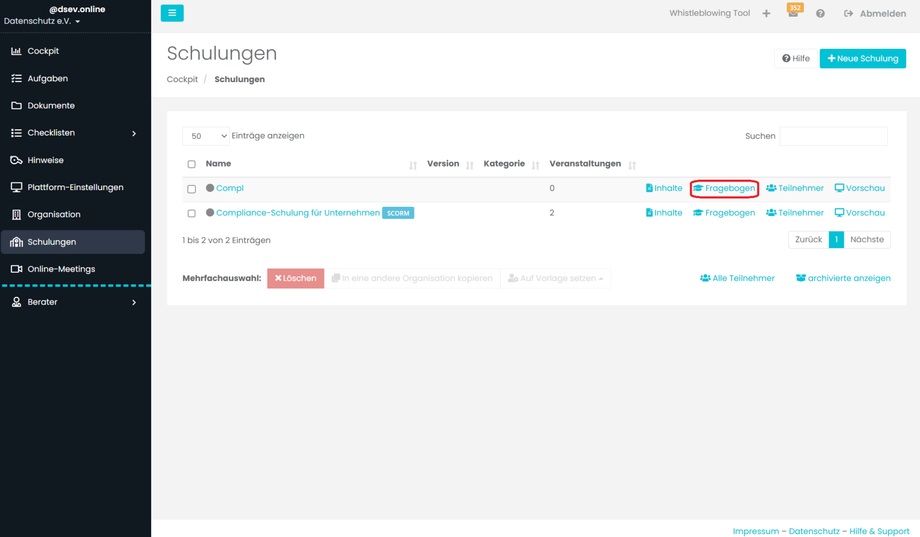Open Aufgaben in the sidebar
The image size is (920, 537).
(x=73, y=79)
